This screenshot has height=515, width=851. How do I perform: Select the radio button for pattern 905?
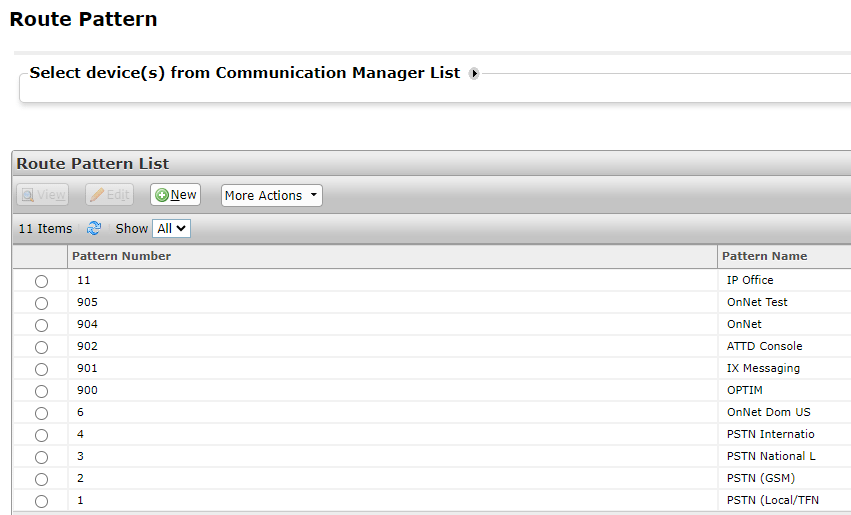[x=41, y=303]
